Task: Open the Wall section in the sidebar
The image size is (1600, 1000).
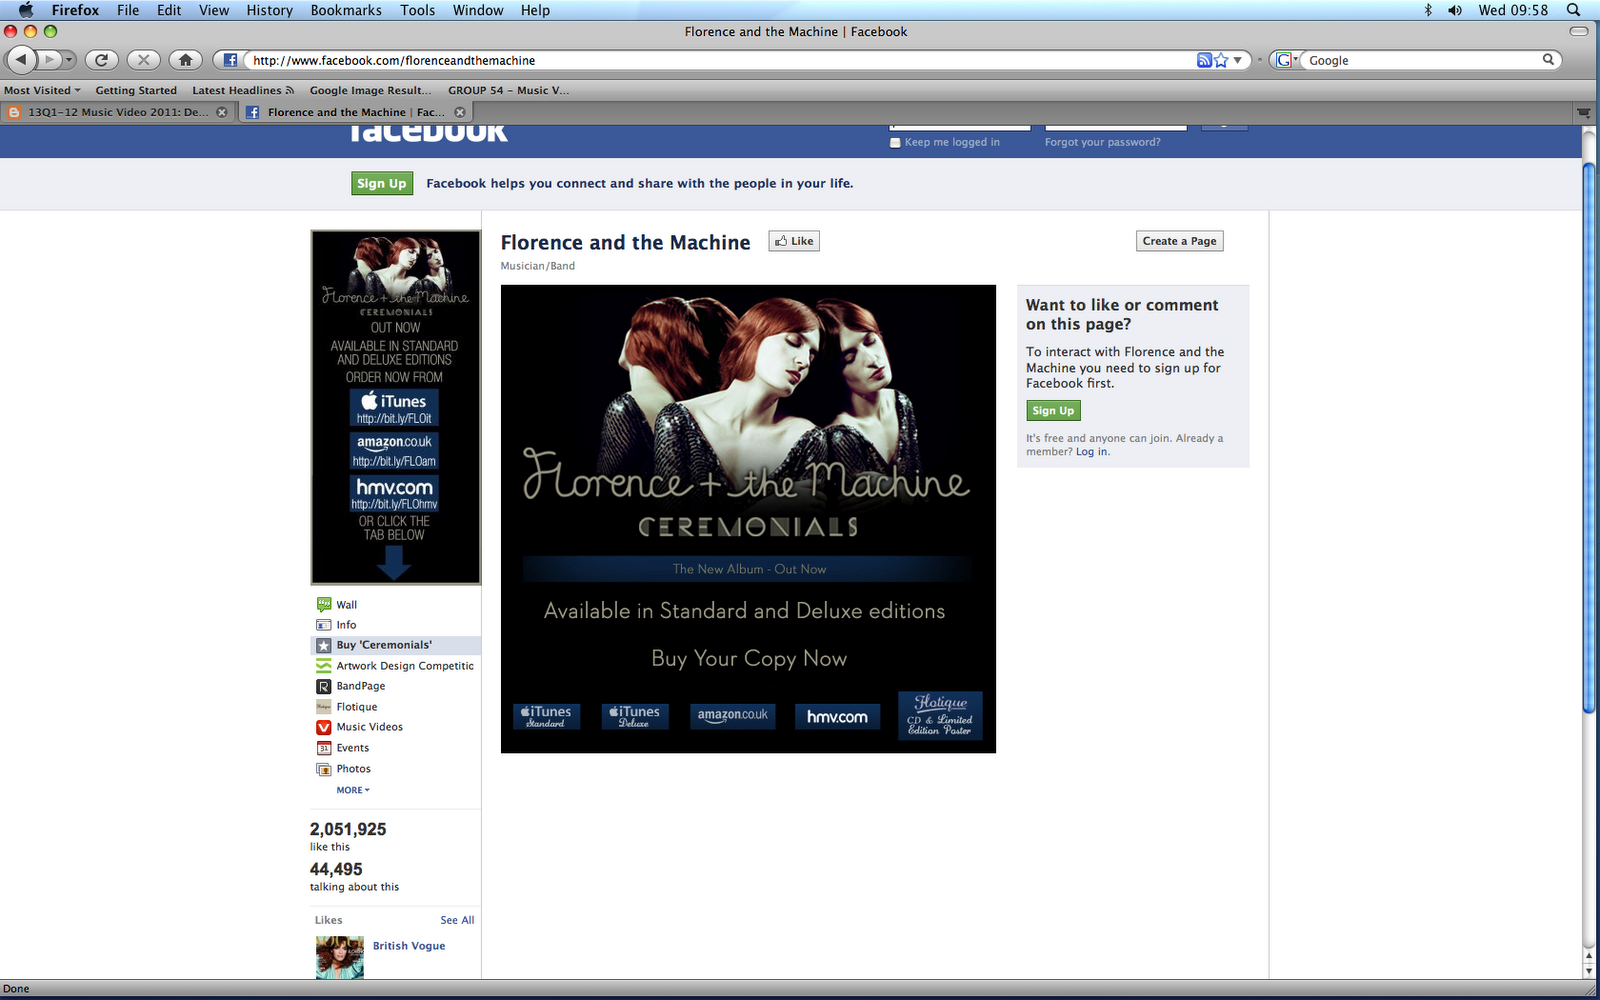Action: [x=346, y=605]
